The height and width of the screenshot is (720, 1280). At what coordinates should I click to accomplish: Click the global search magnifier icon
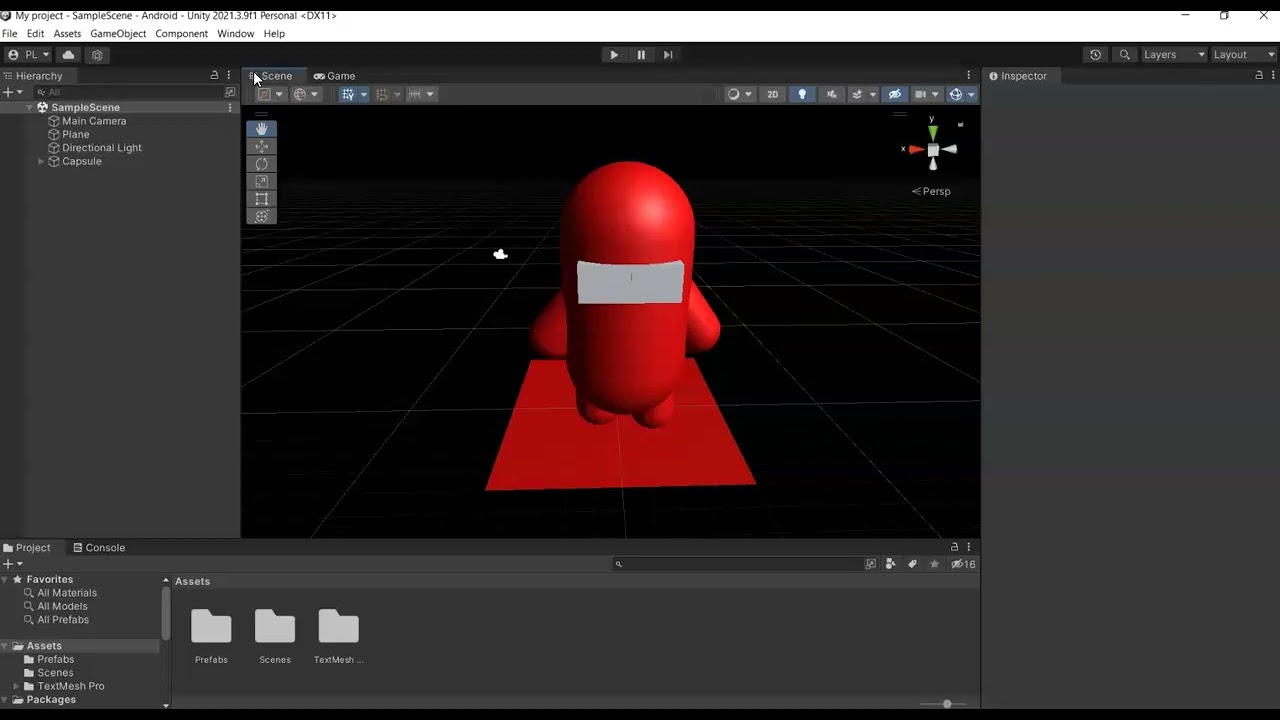1125,55
